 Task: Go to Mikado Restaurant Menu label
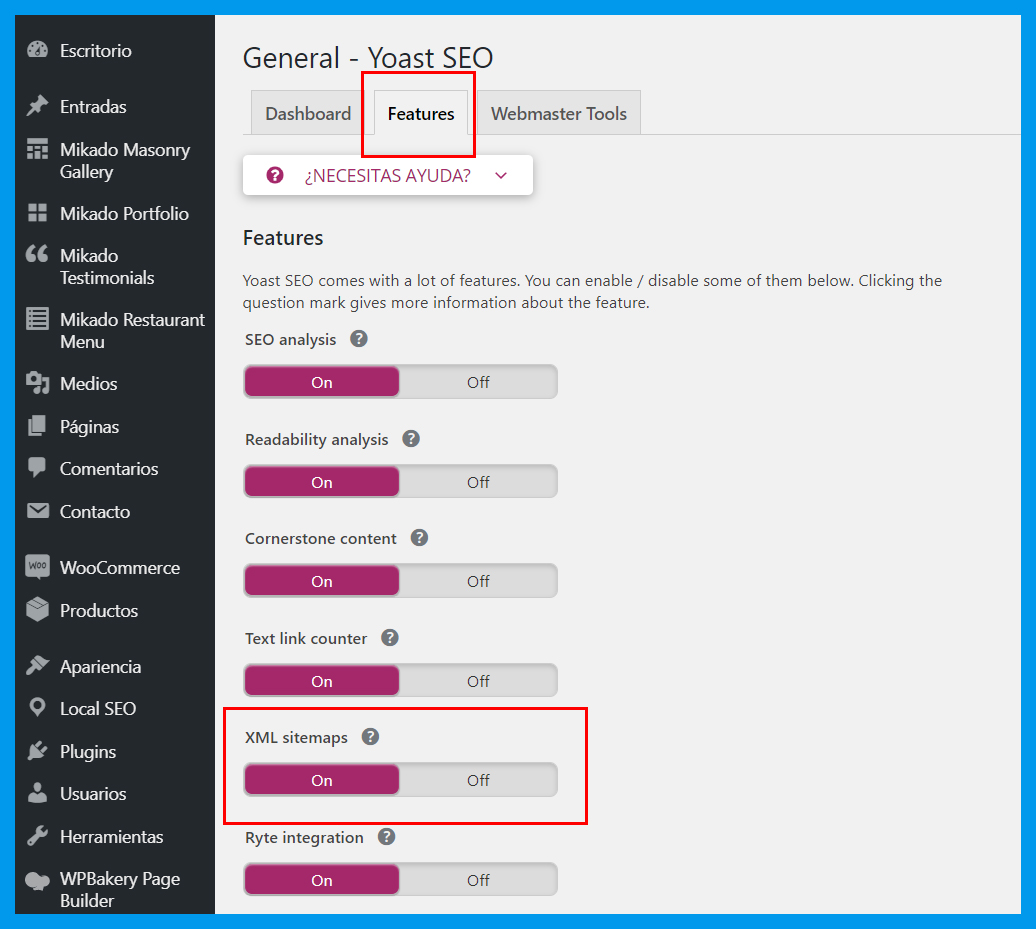click(133, 330)
